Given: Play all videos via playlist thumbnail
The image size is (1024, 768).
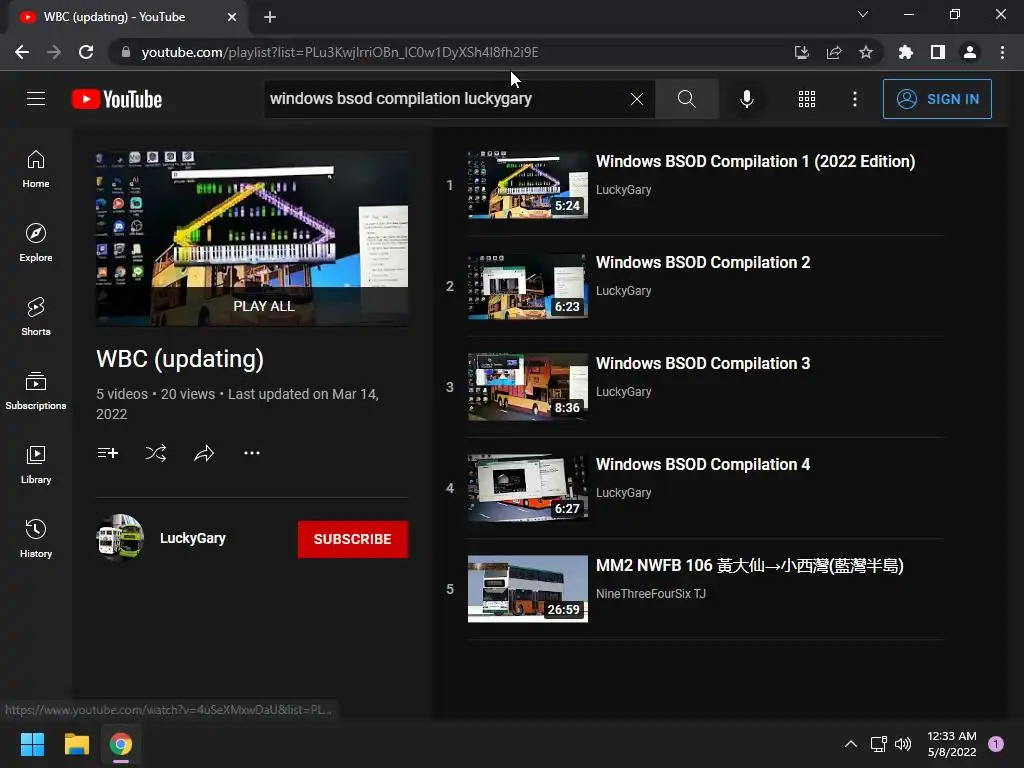Looking at the screenshot, I should (x=252, y=238).
